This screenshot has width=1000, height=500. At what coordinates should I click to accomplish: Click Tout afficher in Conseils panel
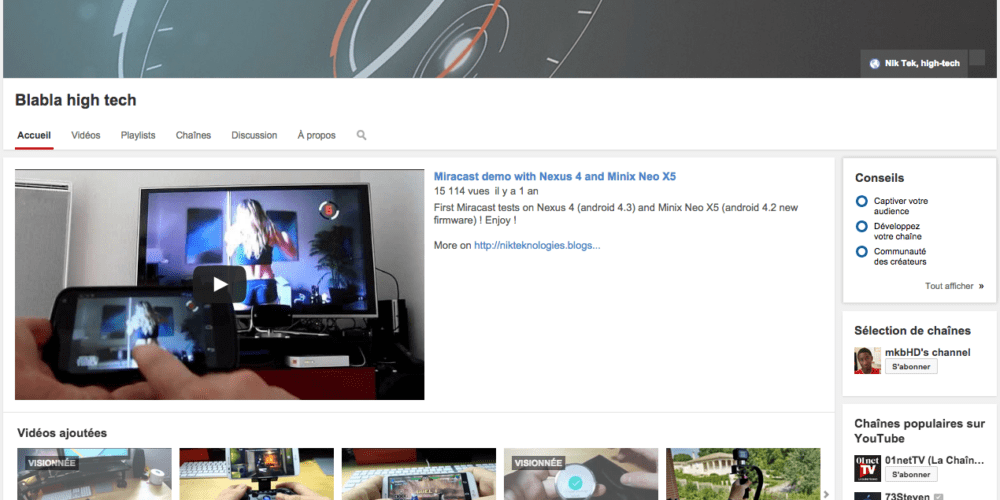tap(949, 286)
